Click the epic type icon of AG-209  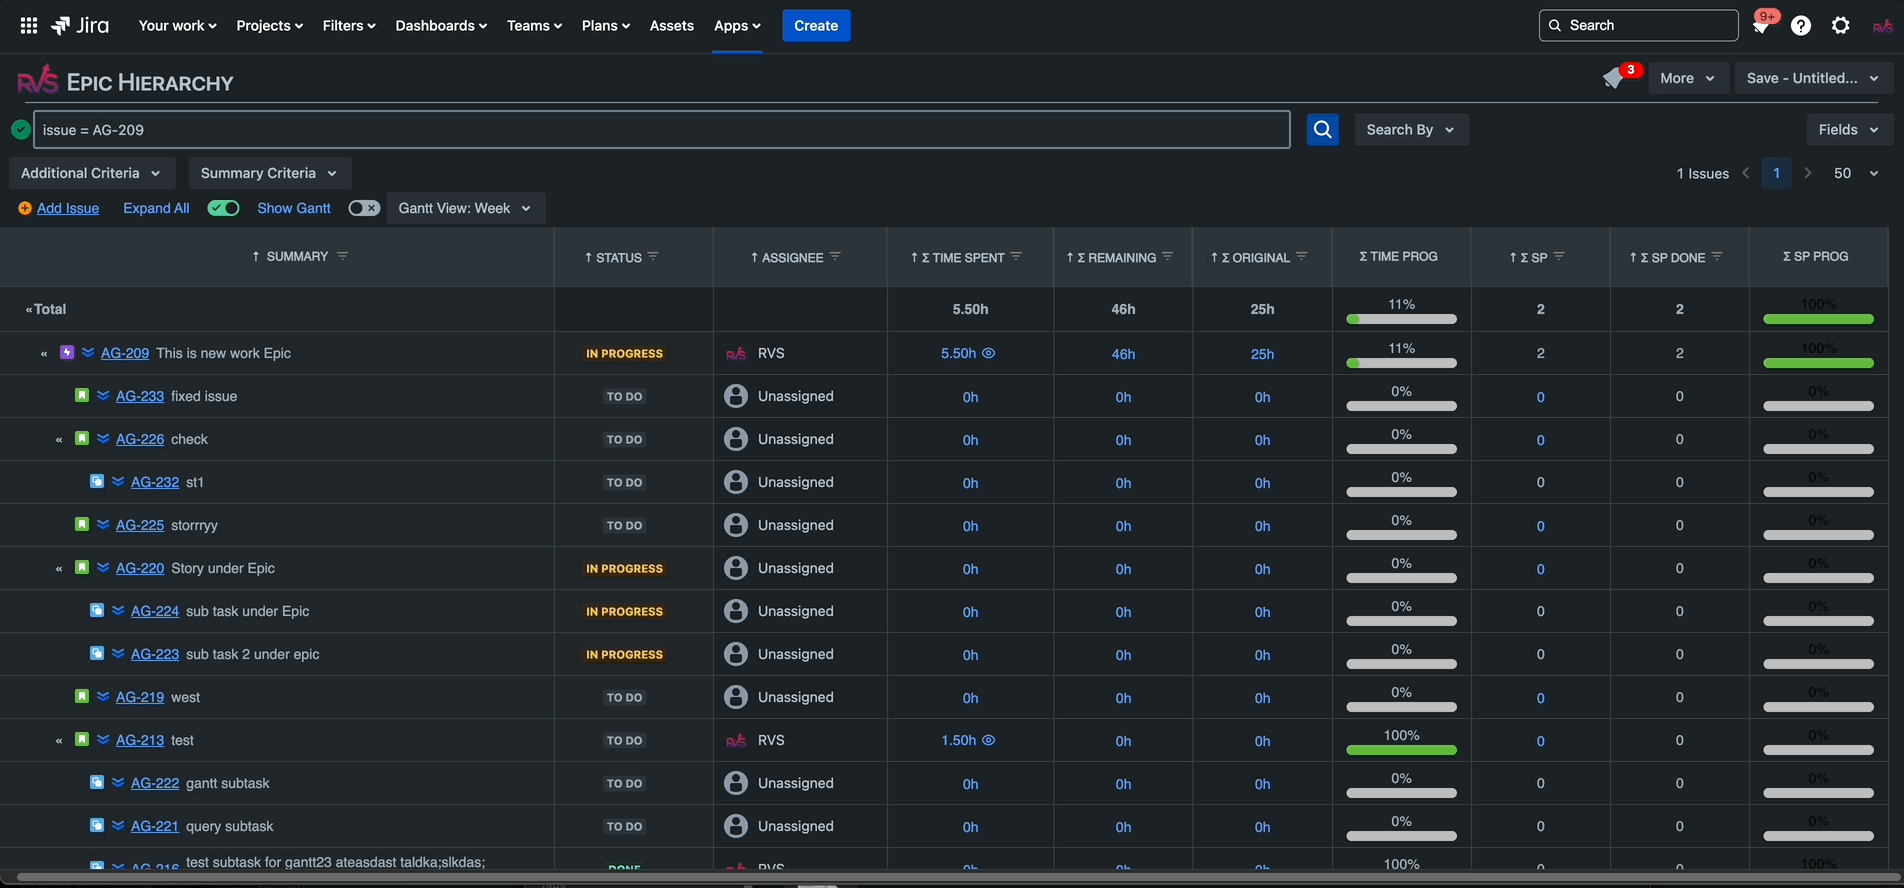(67, 352)
